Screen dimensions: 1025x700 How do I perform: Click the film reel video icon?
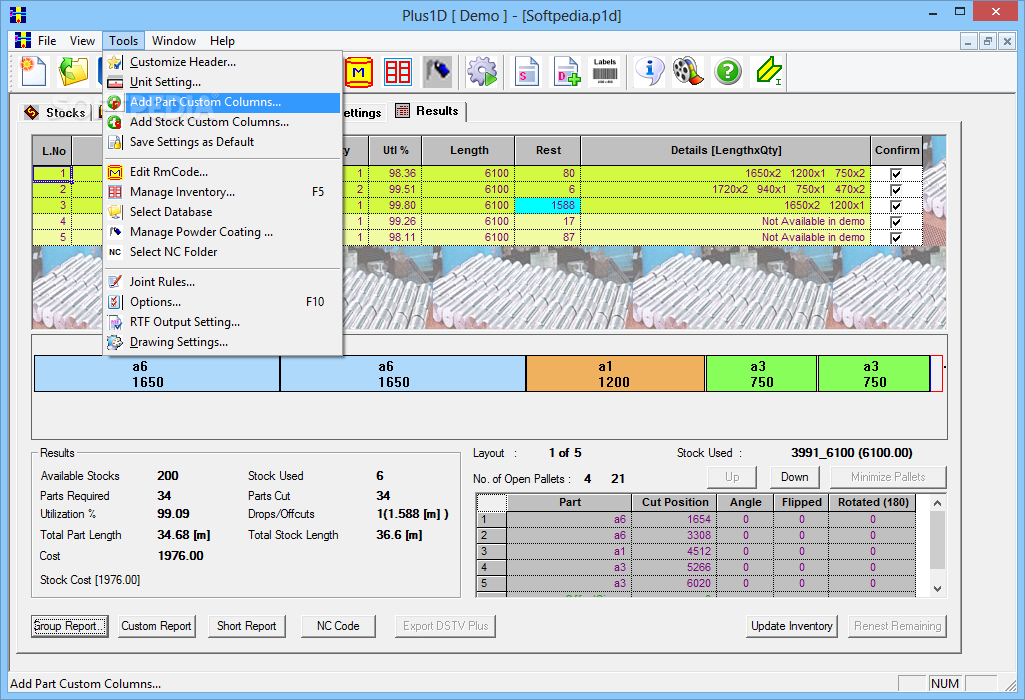[x=688, y=71]
